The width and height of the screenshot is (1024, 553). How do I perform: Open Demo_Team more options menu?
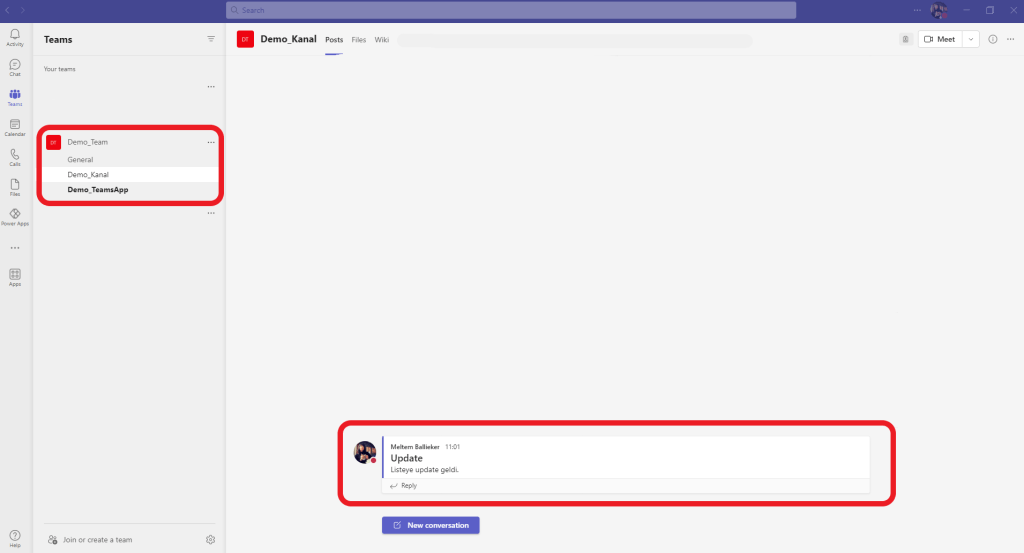pyautogui.click(x=211, y=142)
